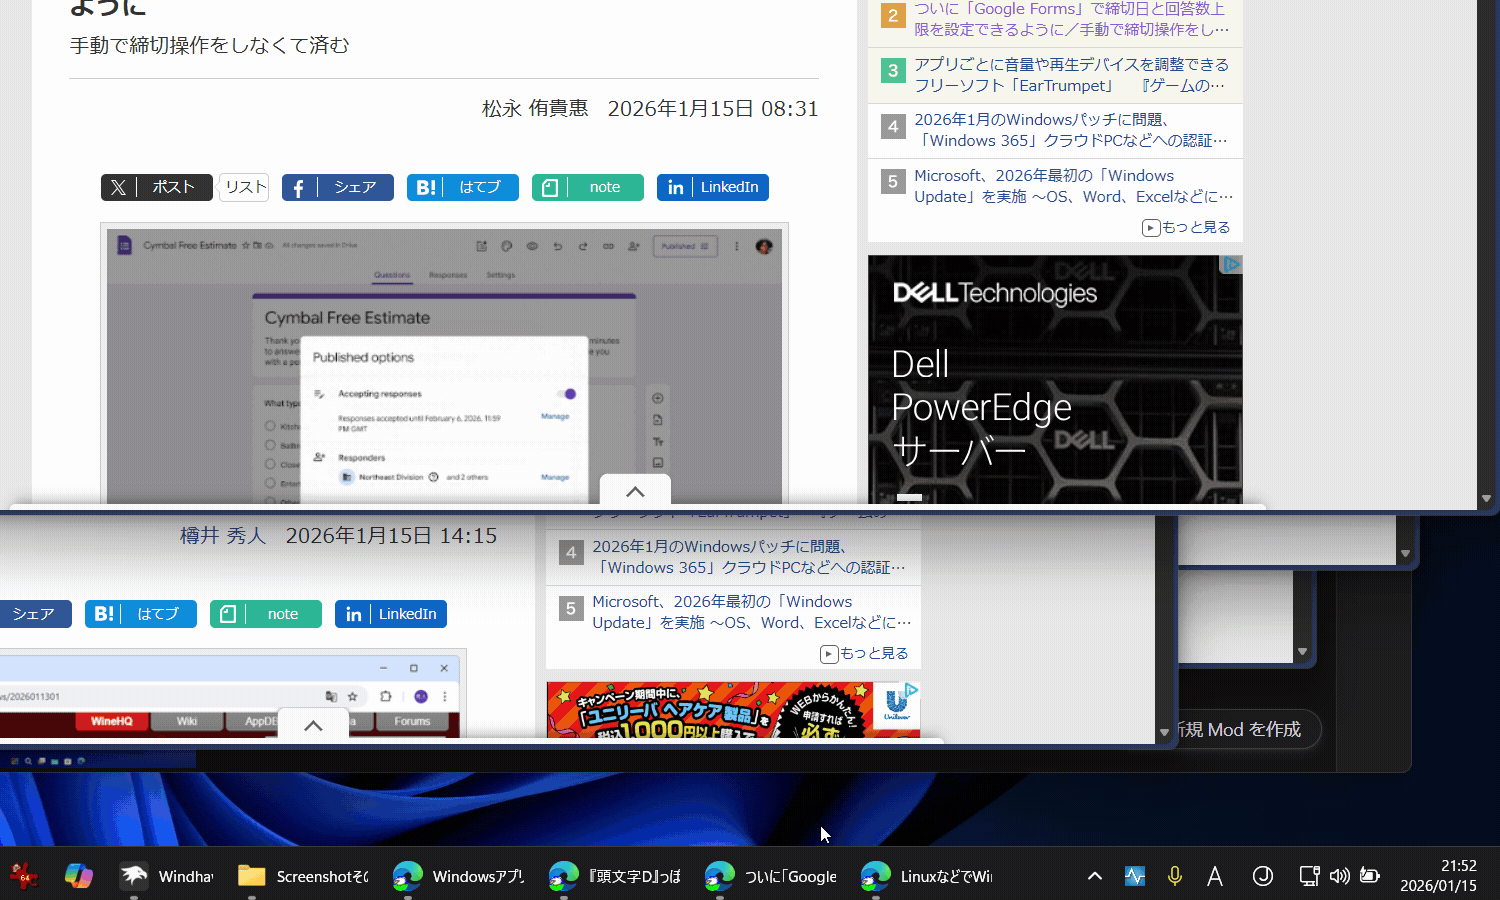1500x900 pixels.
Task: Open ranking 4 Windows patch link in top window
Action: point(1071,130)
